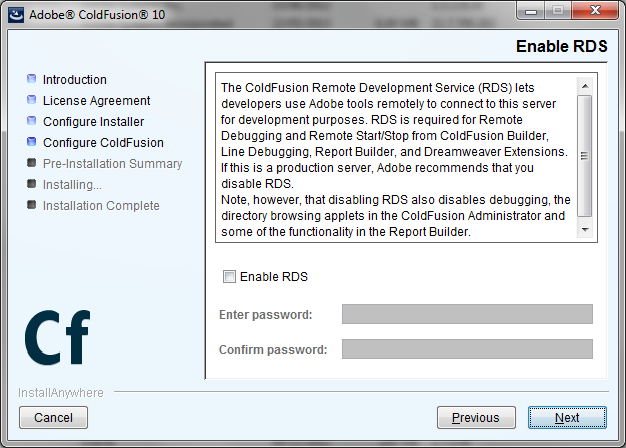Click the Confirm password field

click(x=467, y=349)
